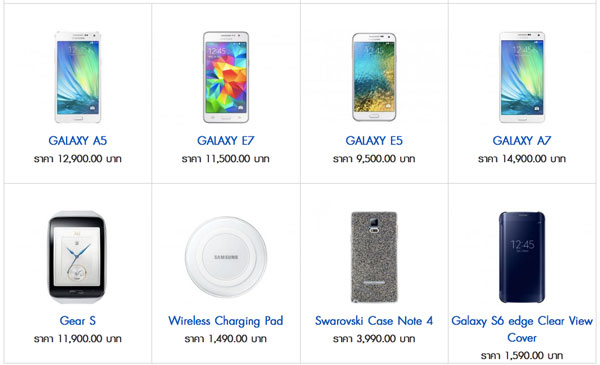The height and width of the screenshot is (365, 600).
Task: Open the GALAXY E7 product link
Action: 226,141
